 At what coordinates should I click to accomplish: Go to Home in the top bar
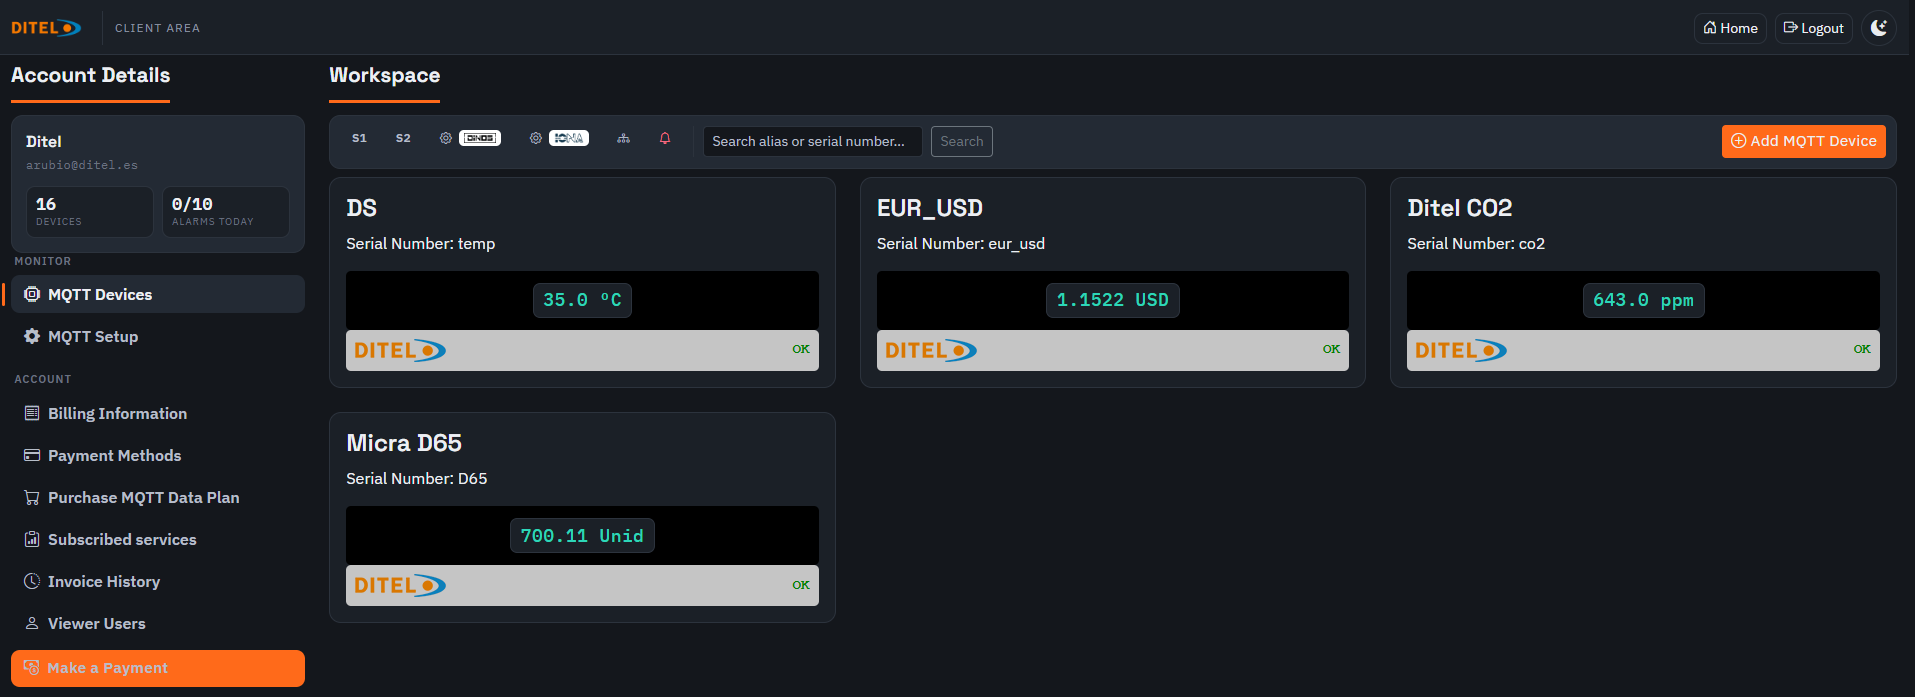click(x=1730, y=28)
